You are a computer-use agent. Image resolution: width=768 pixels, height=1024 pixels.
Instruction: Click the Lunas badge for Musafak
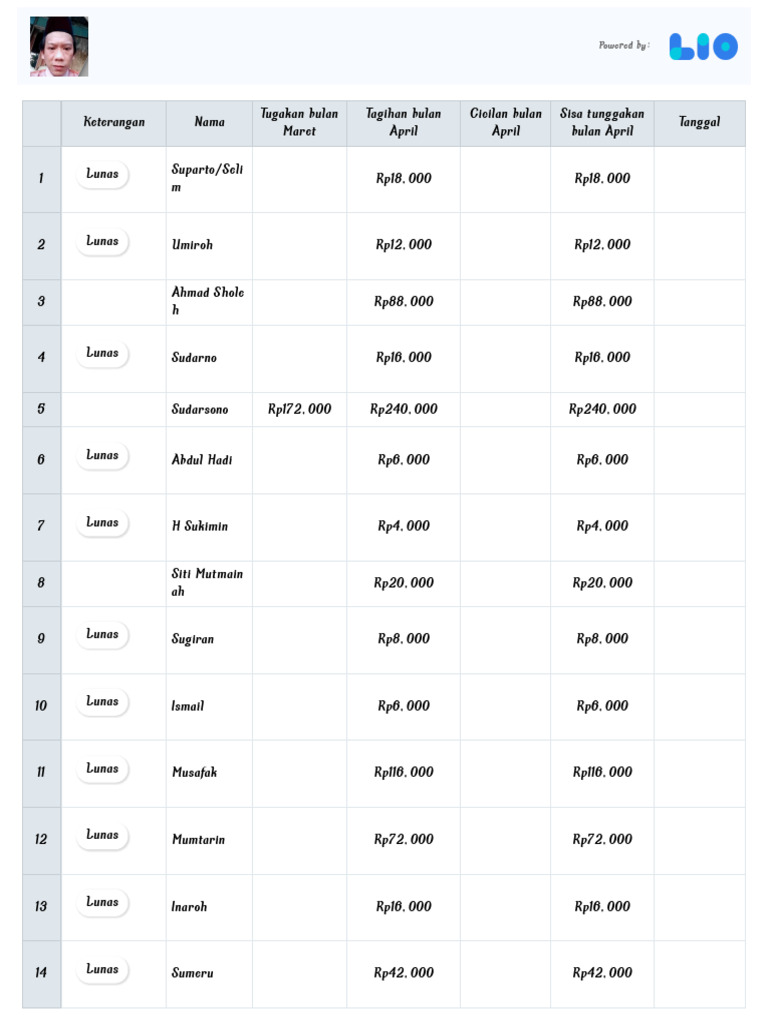102,768
